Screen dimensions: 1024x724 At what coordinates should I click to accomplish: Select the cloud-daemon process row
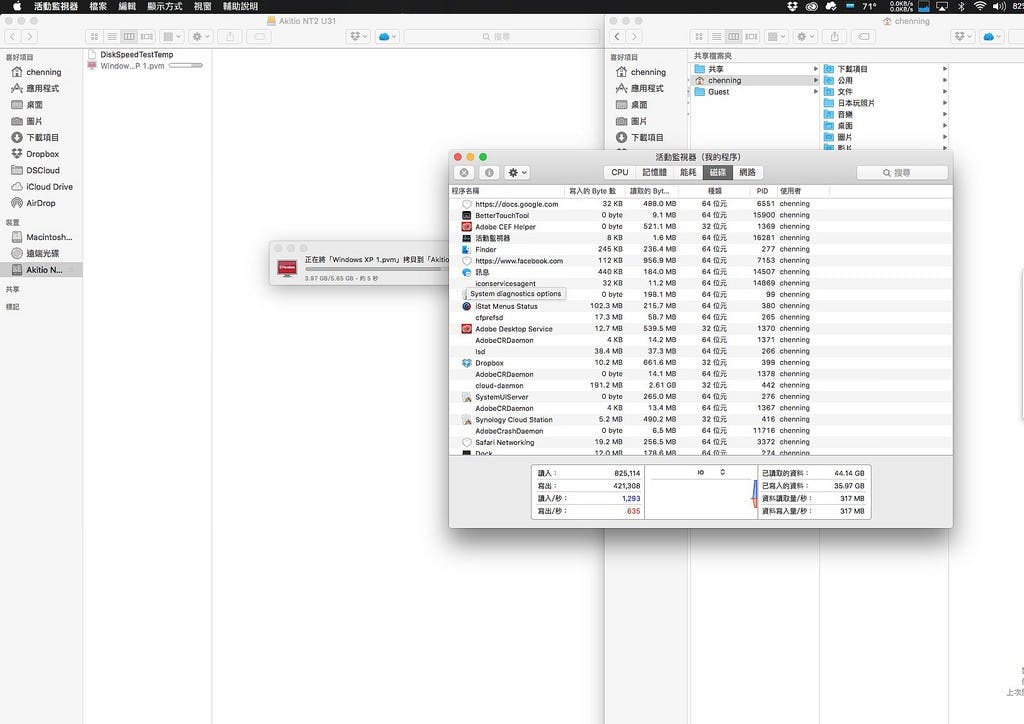coord(701,386)
